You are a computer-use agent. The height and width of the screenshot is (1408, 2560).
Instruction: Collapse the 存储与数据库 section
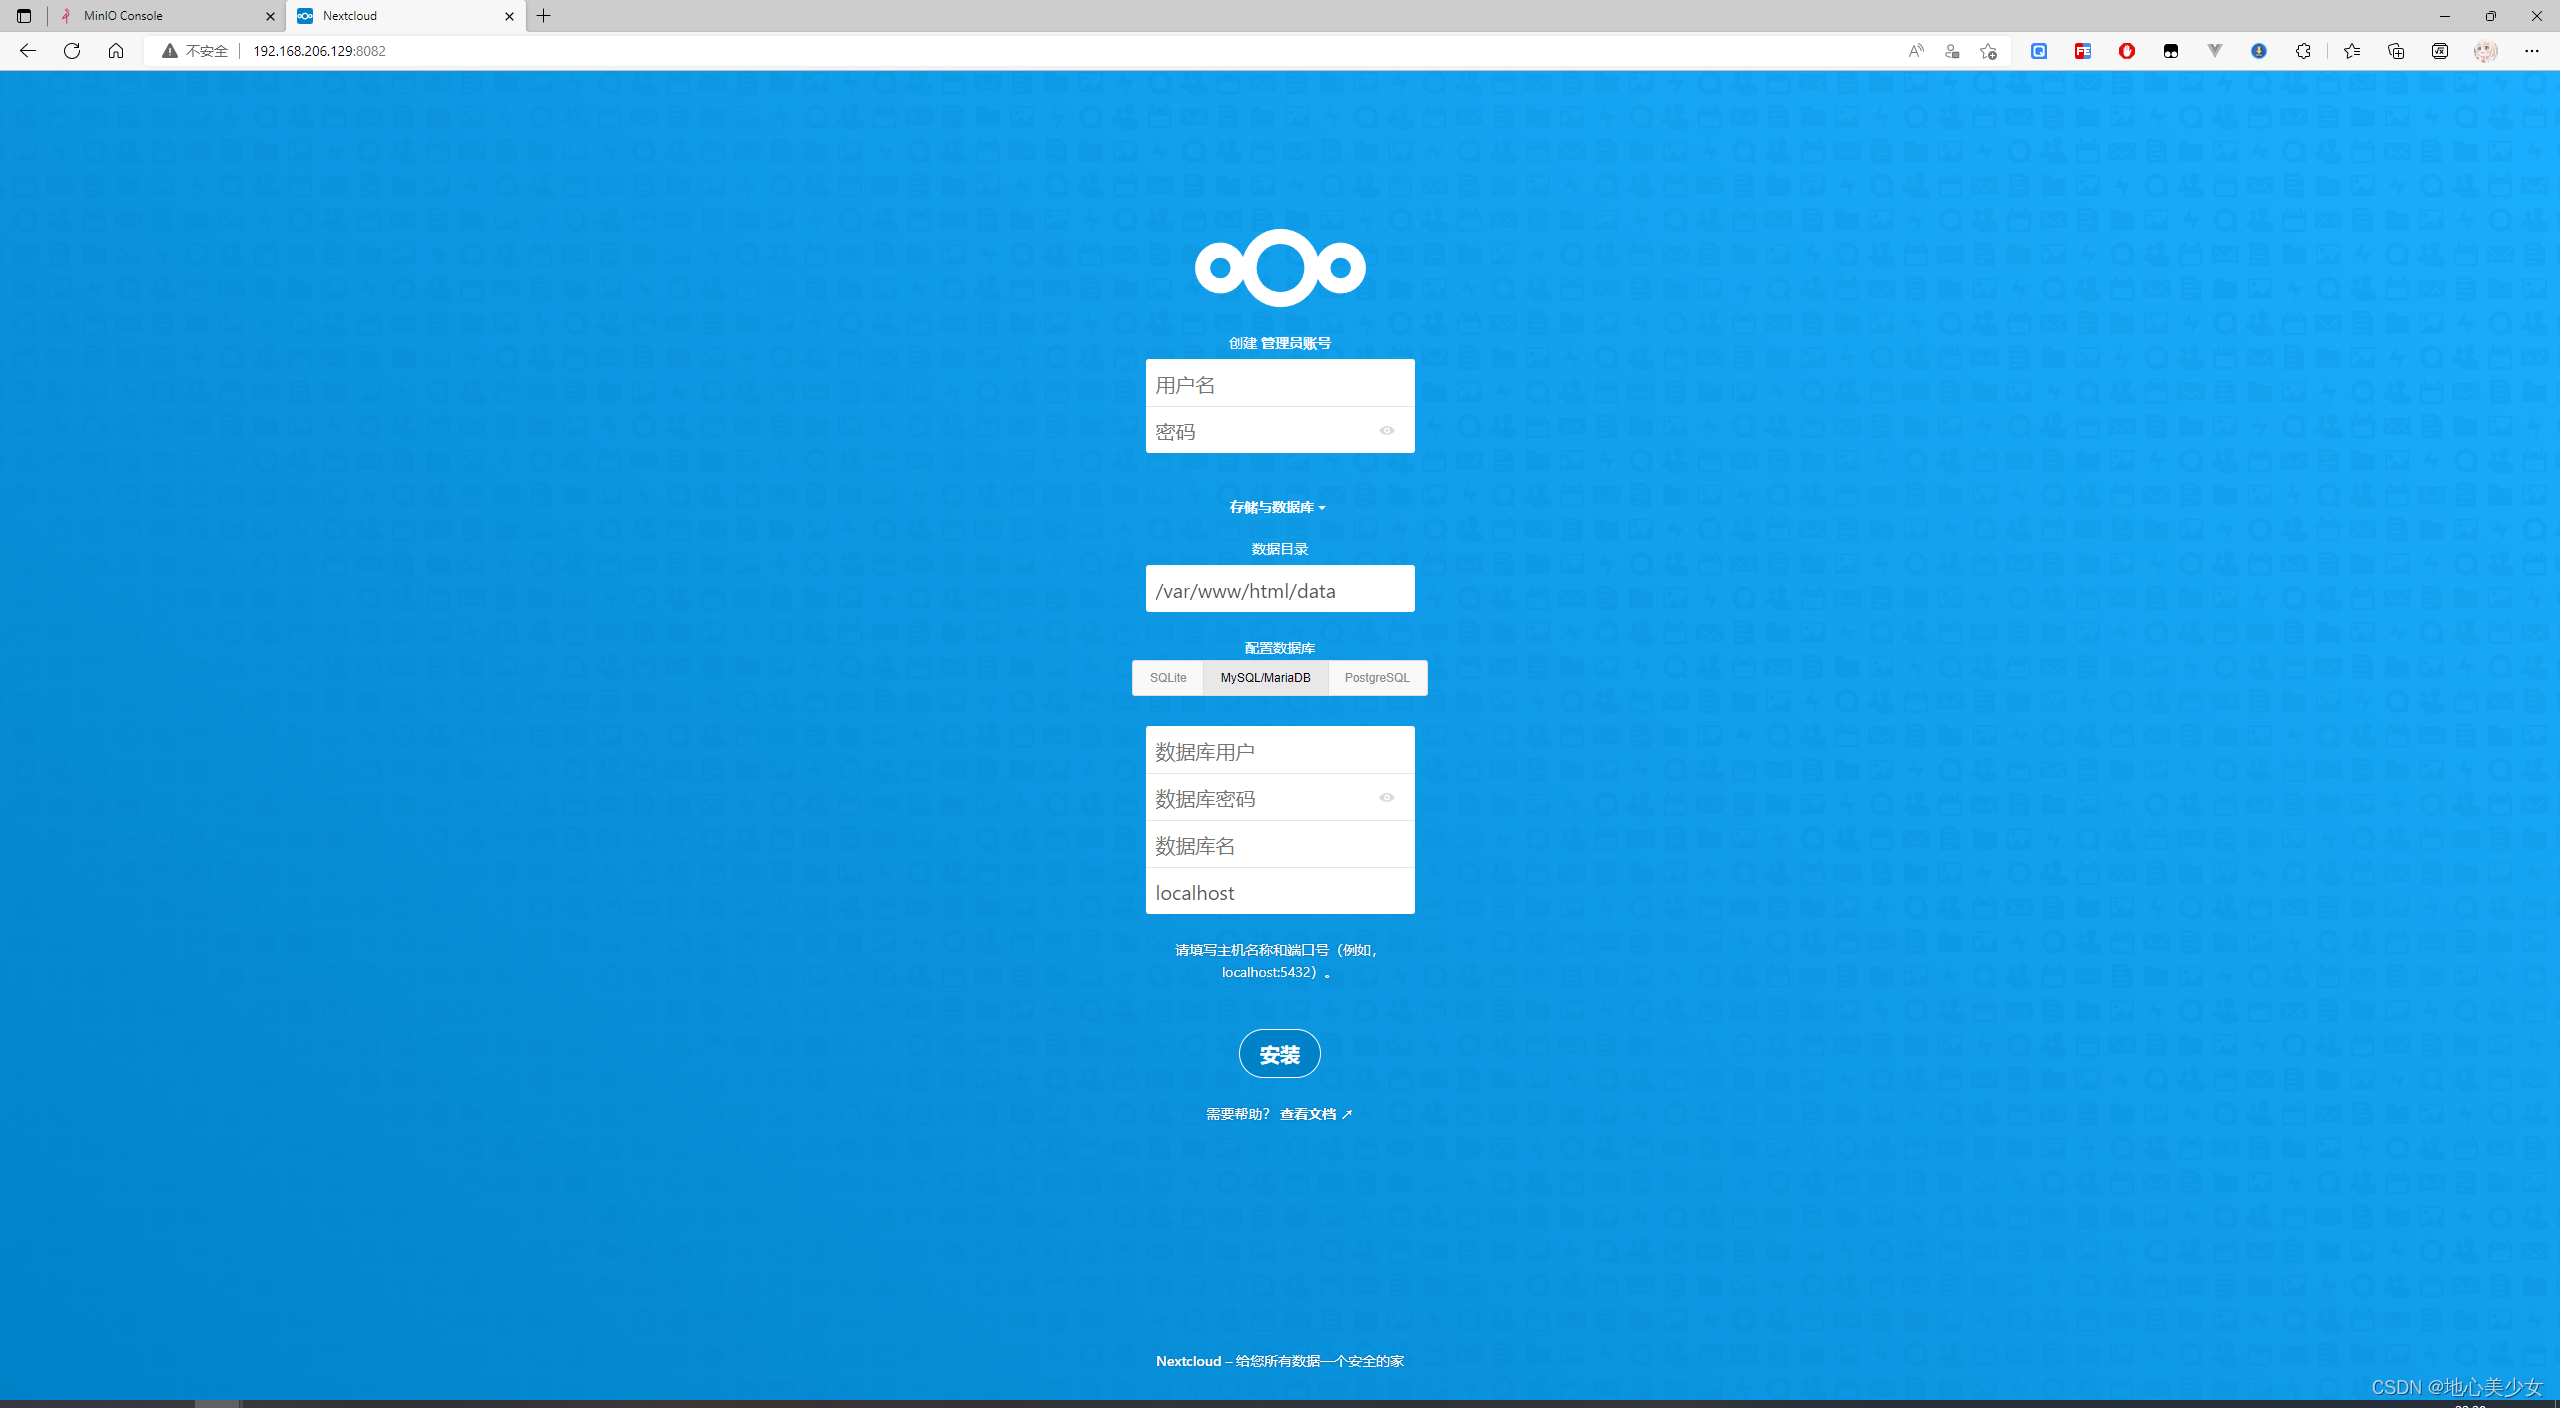tap(1277, 508)
